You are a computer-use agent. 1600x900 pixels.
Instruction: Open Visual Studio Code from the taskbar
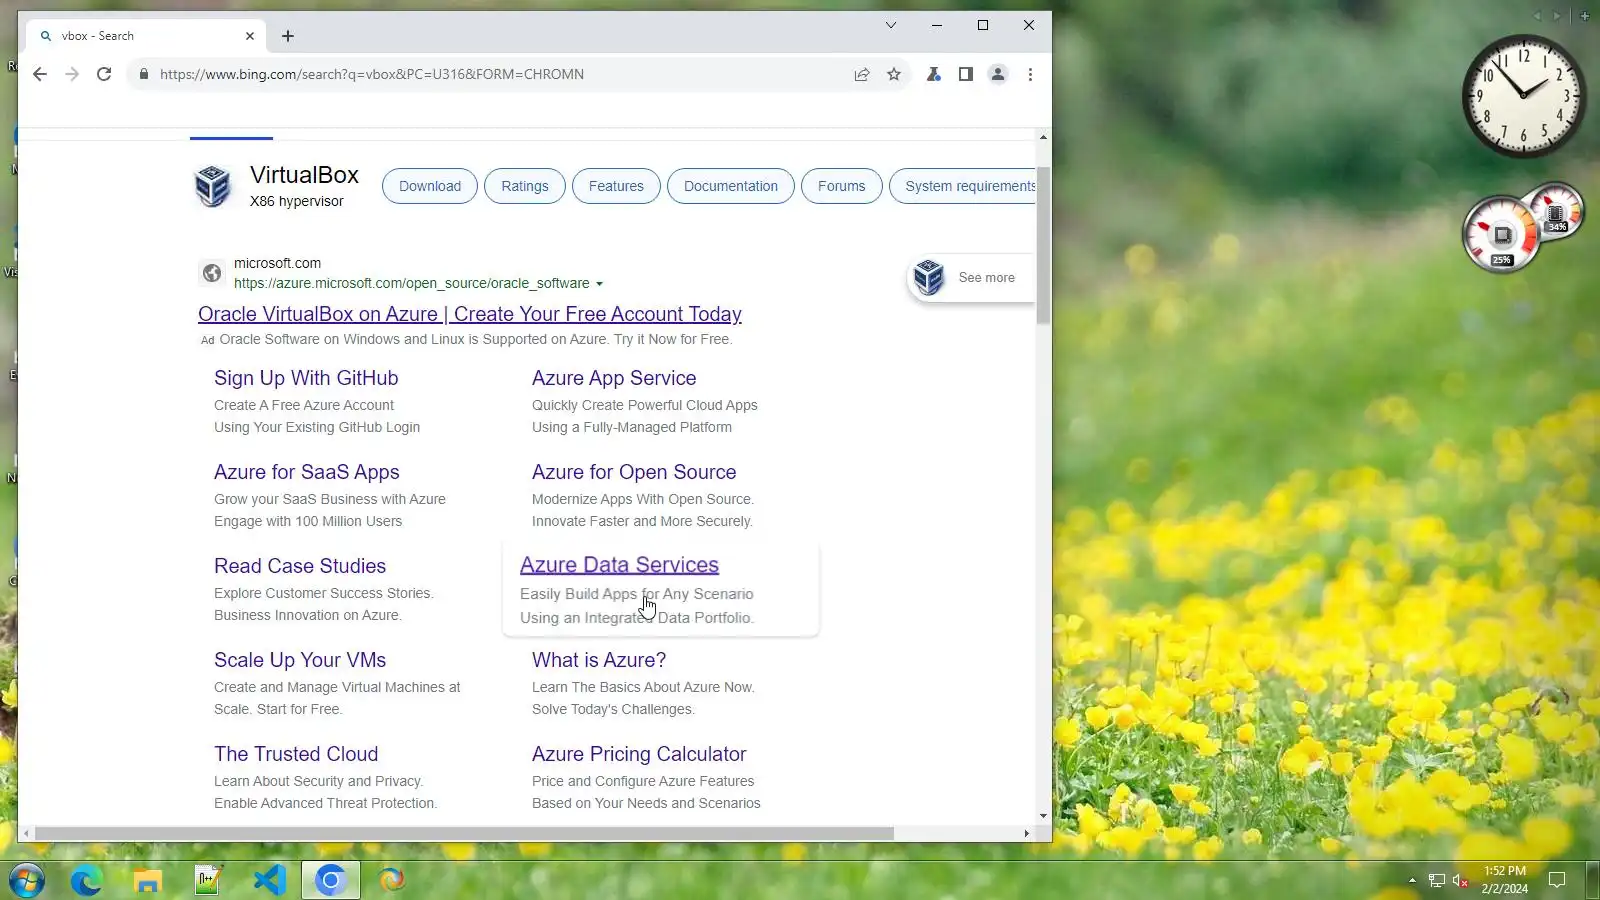pyautogui.click(x=270, y=880)
